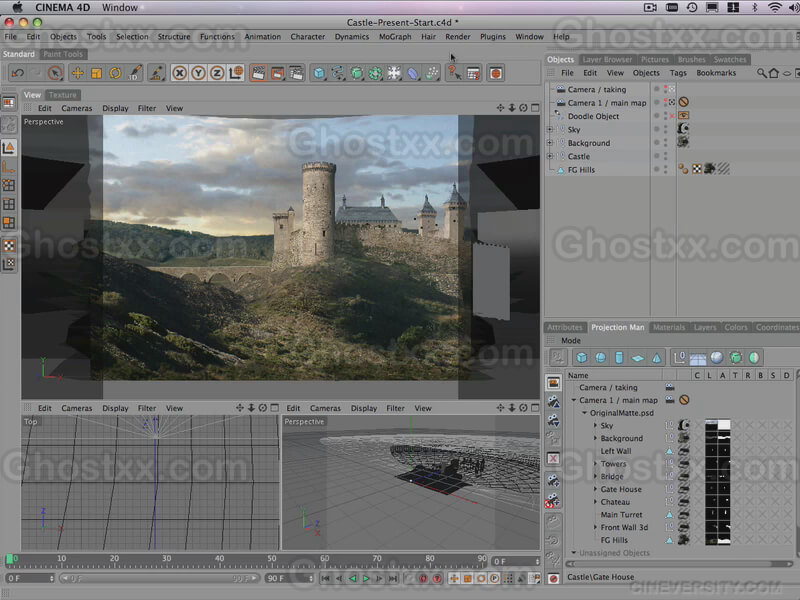Image resolution: width=800 pixels, height=600 pixels.
Task: Render to Picture Viewer icon
Action: tap(277, 73)
